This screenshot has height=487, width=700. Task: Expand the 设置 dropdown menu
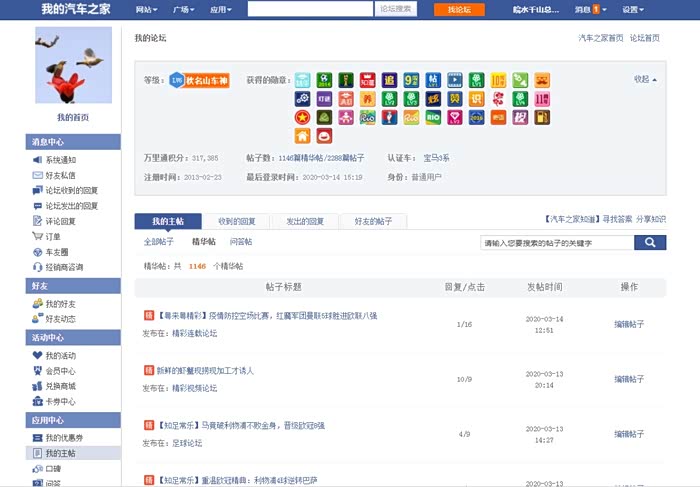633,9
